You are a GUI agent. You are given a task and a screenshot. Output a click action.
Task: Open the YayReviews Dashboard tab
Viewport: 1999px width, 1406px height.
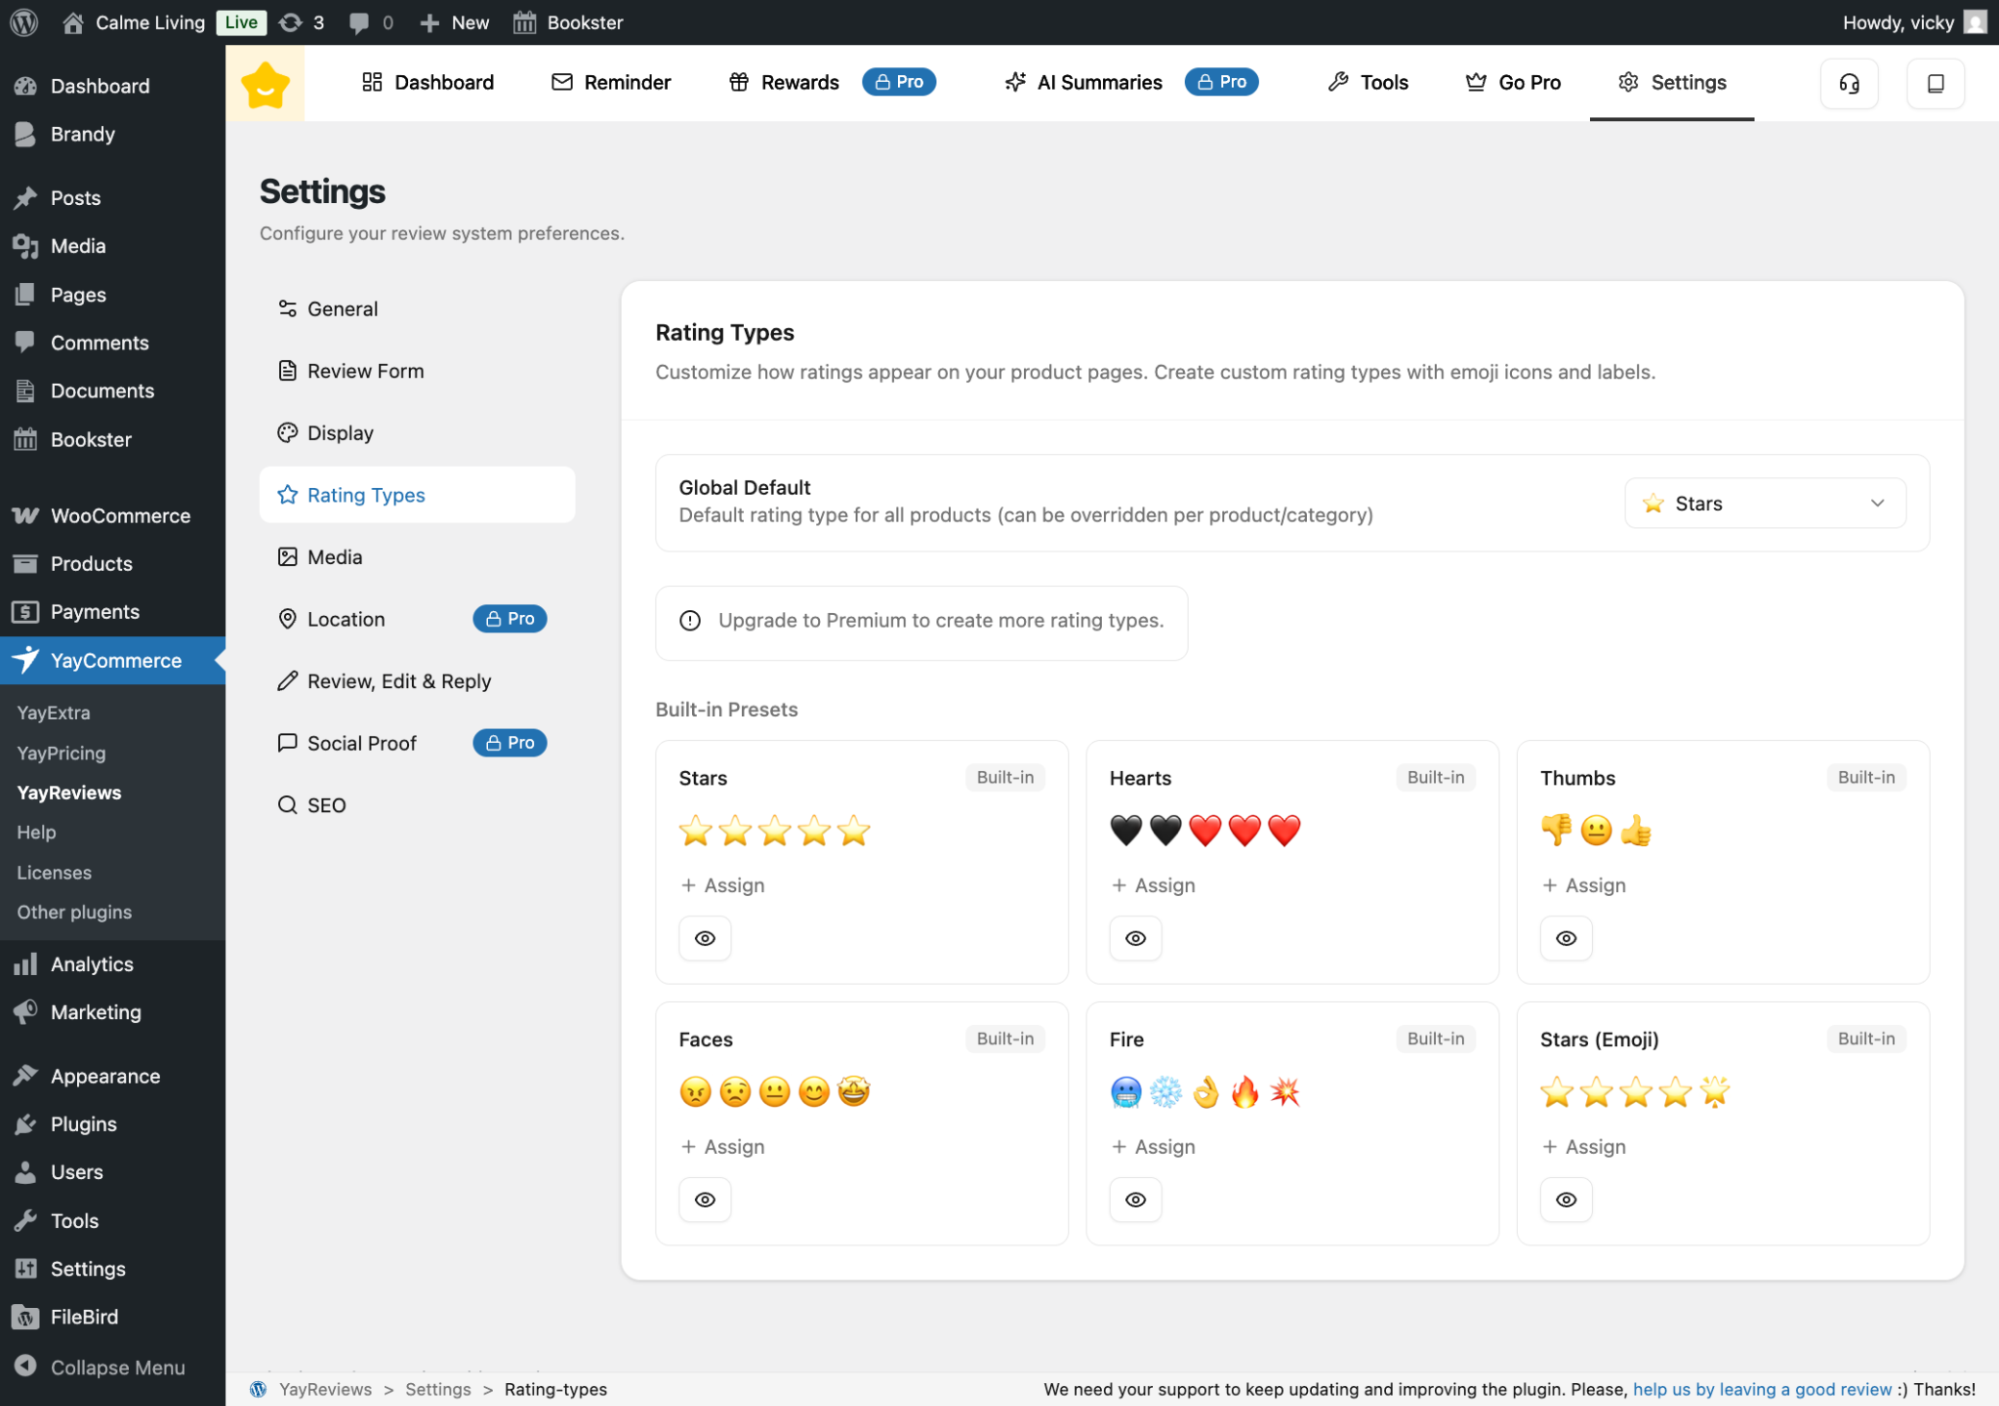tap(428, 82)
